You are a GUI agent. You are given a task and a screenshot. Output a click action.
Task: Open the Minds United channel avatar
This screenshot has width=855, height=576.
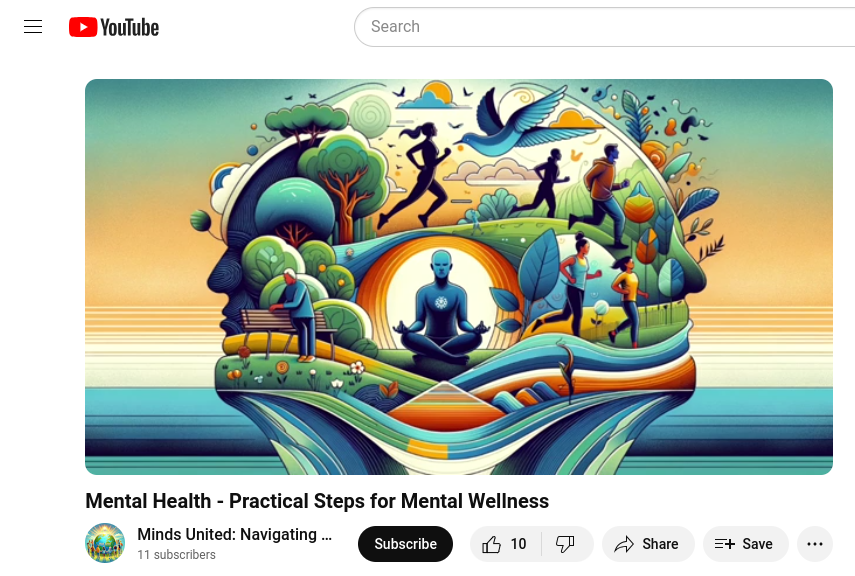click(105, 543)
